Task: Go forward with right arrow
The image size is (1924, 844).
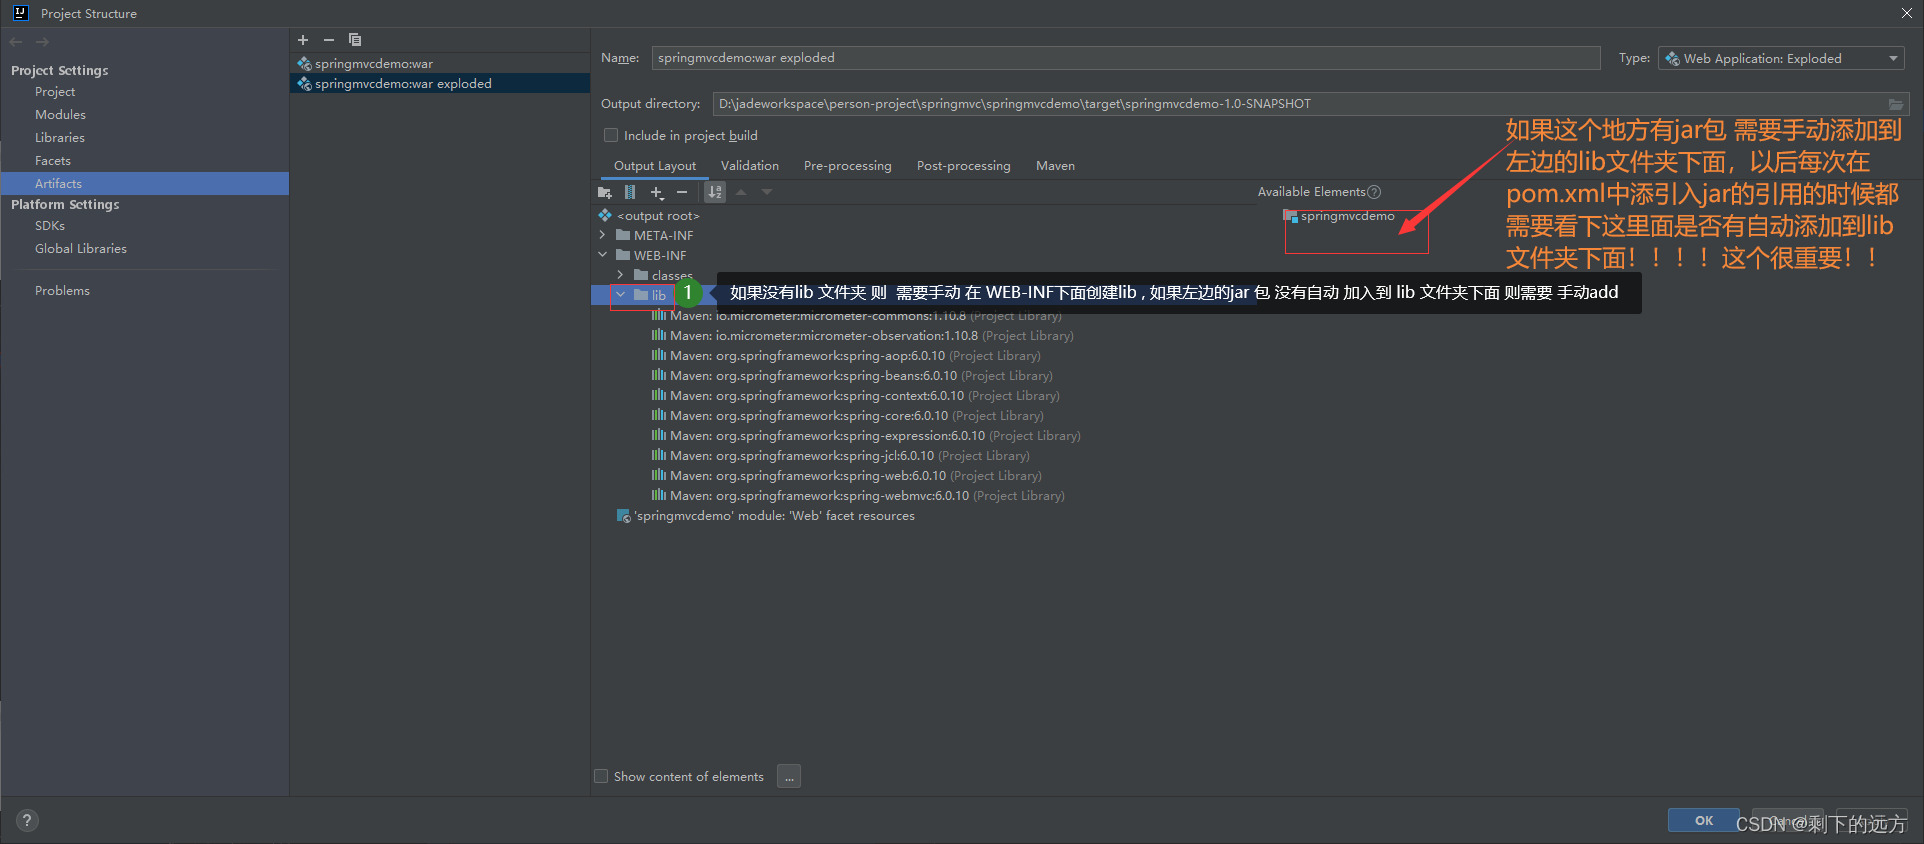Action: (42, 42)
